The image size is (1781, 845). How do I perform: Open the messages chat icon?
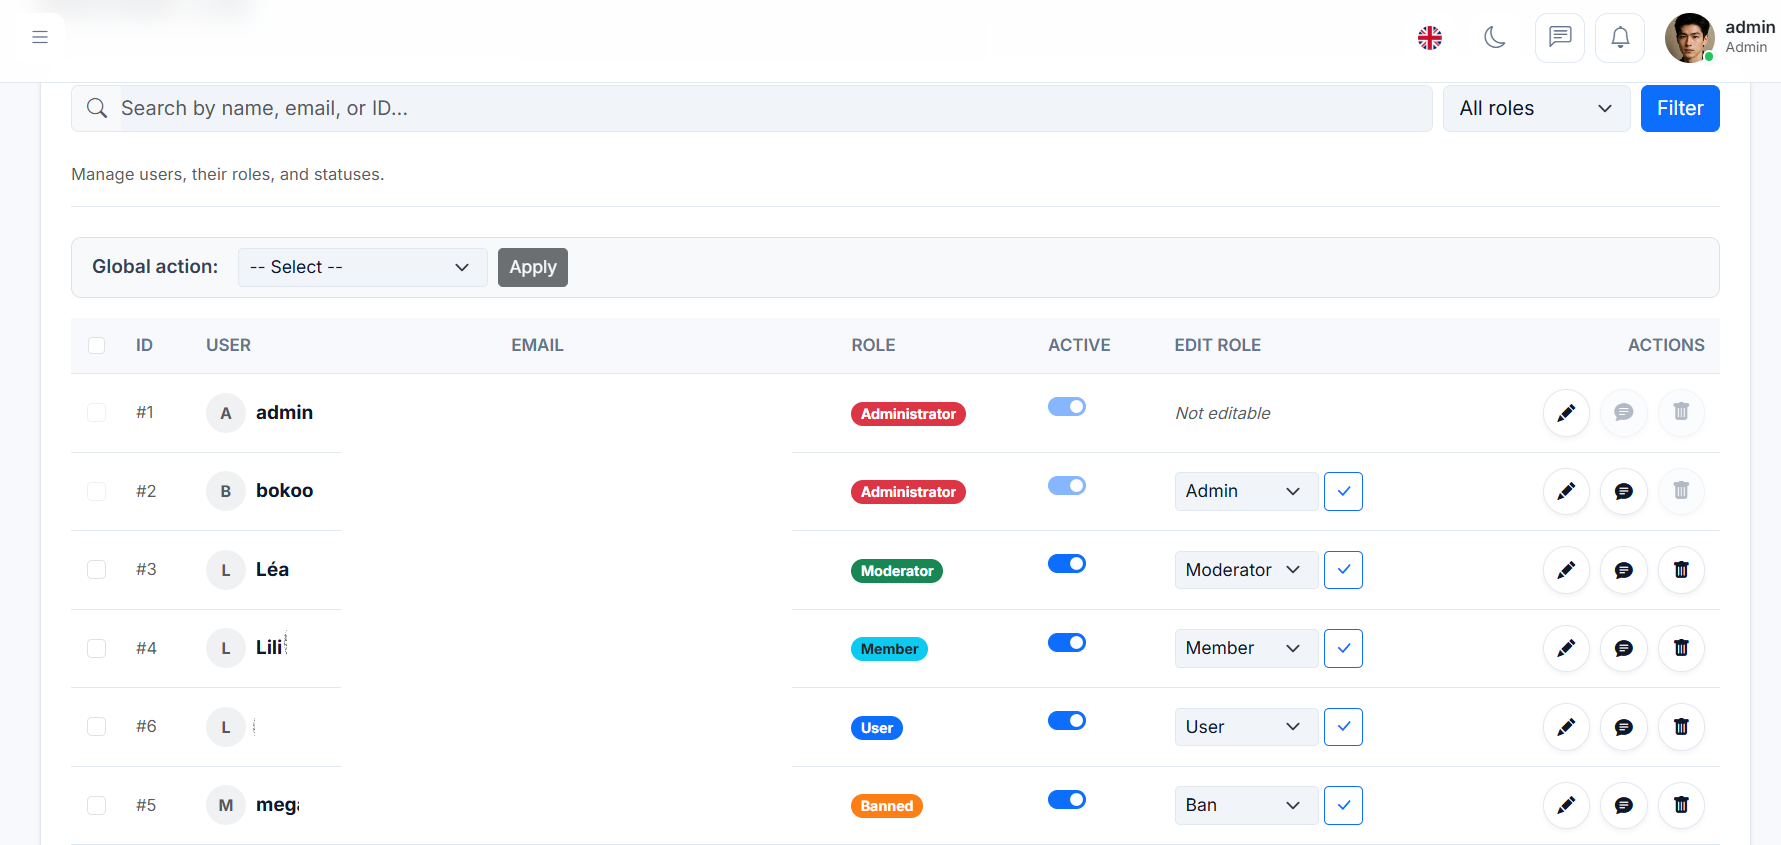(1560, 38)
